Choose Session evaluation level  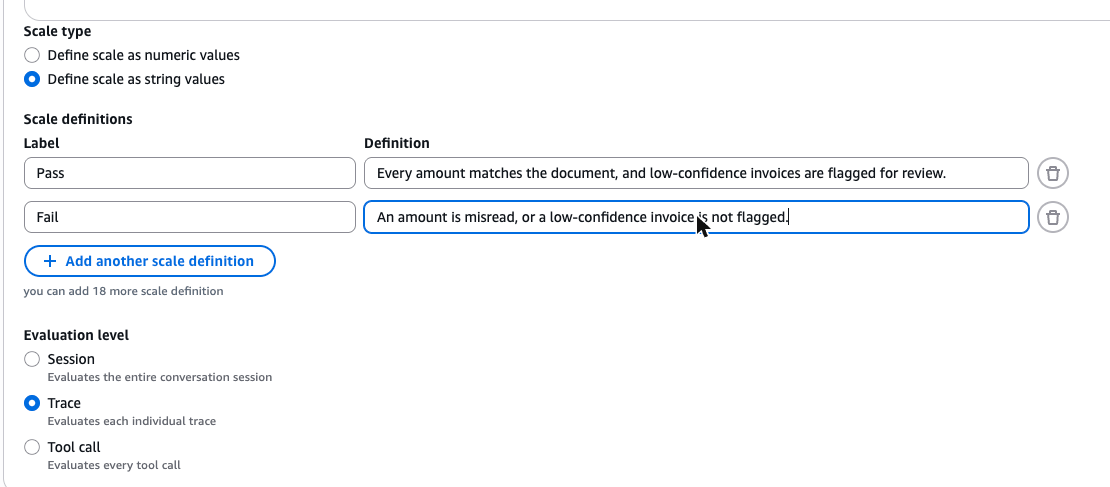[x=32, y=359]
